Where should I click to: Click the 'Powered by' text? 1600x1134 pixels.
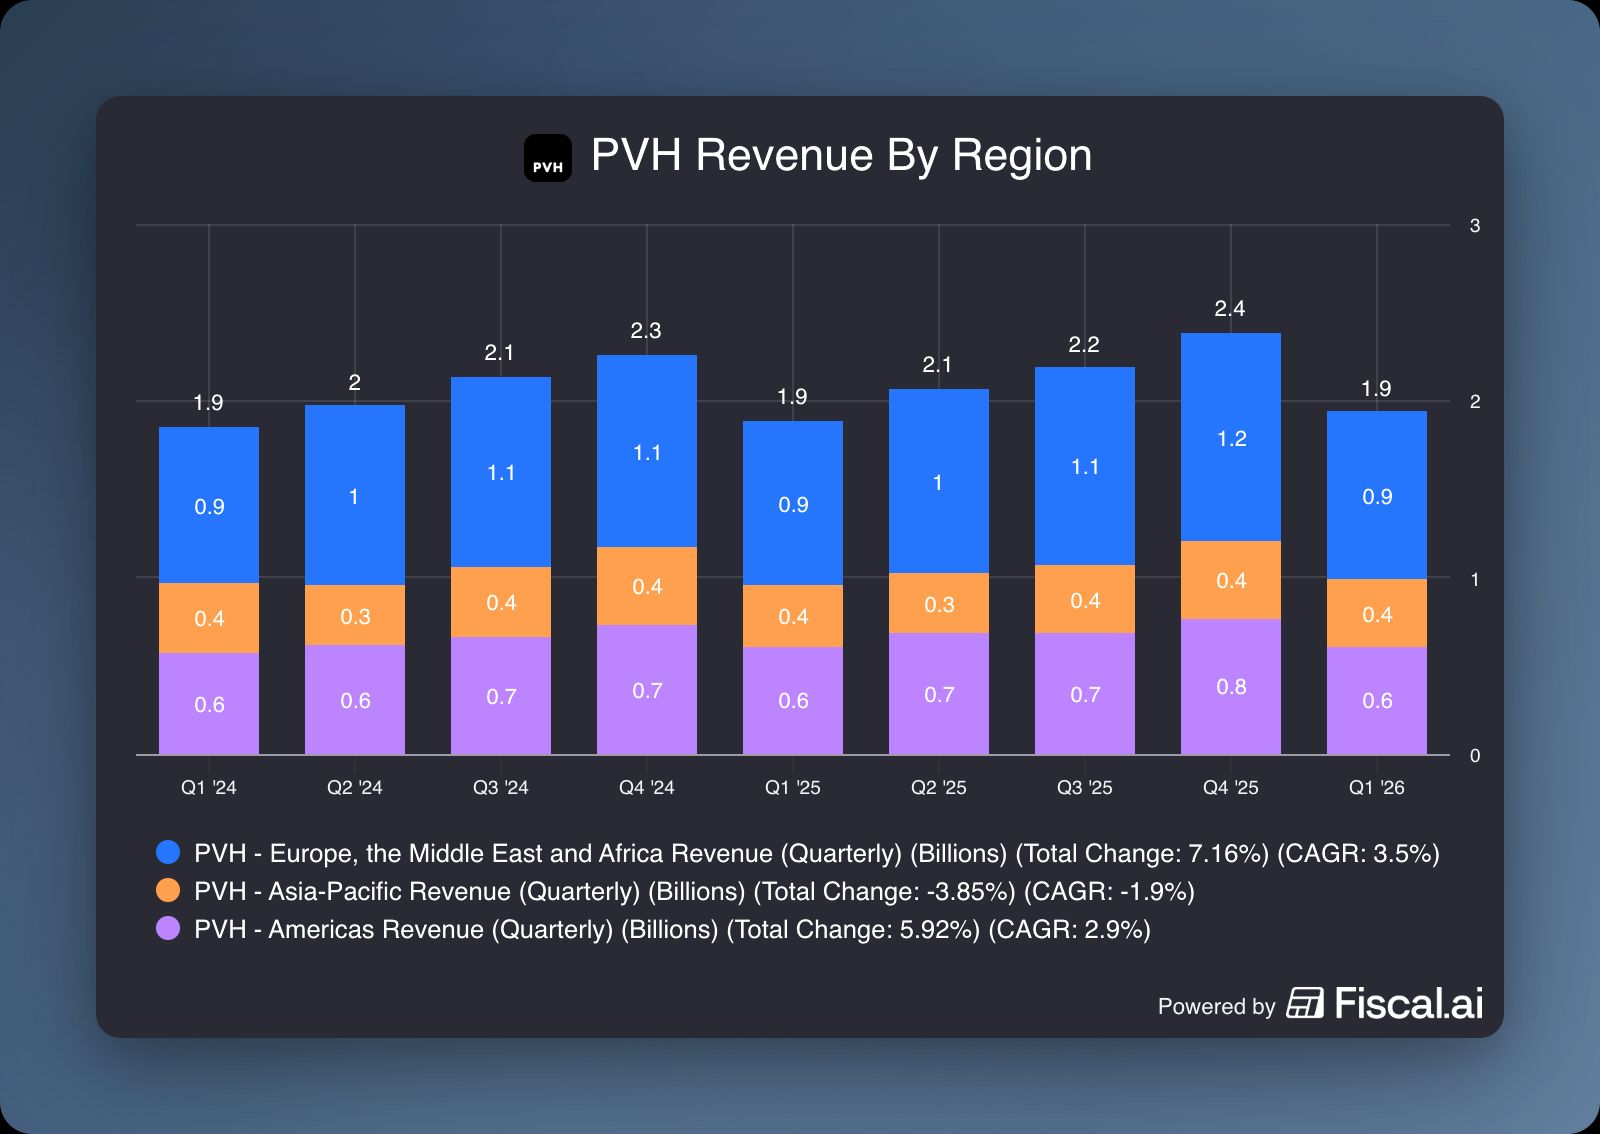coord(1216,1006)
